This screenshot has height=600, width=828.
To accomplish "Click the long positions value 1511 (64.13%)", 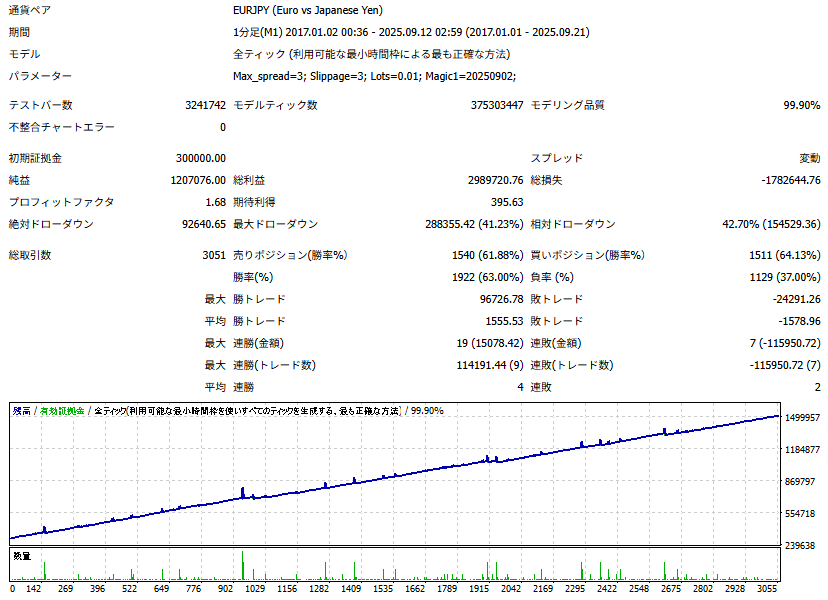I will pos(785,255).
